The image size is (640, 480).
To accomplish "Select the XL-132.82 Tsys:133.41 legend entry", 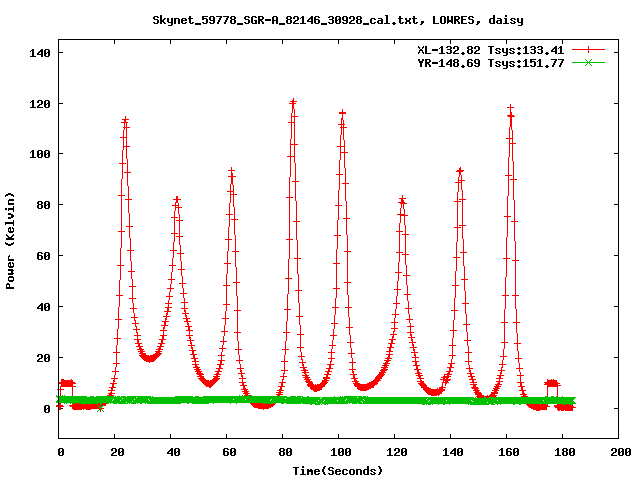I will [490, 50].
